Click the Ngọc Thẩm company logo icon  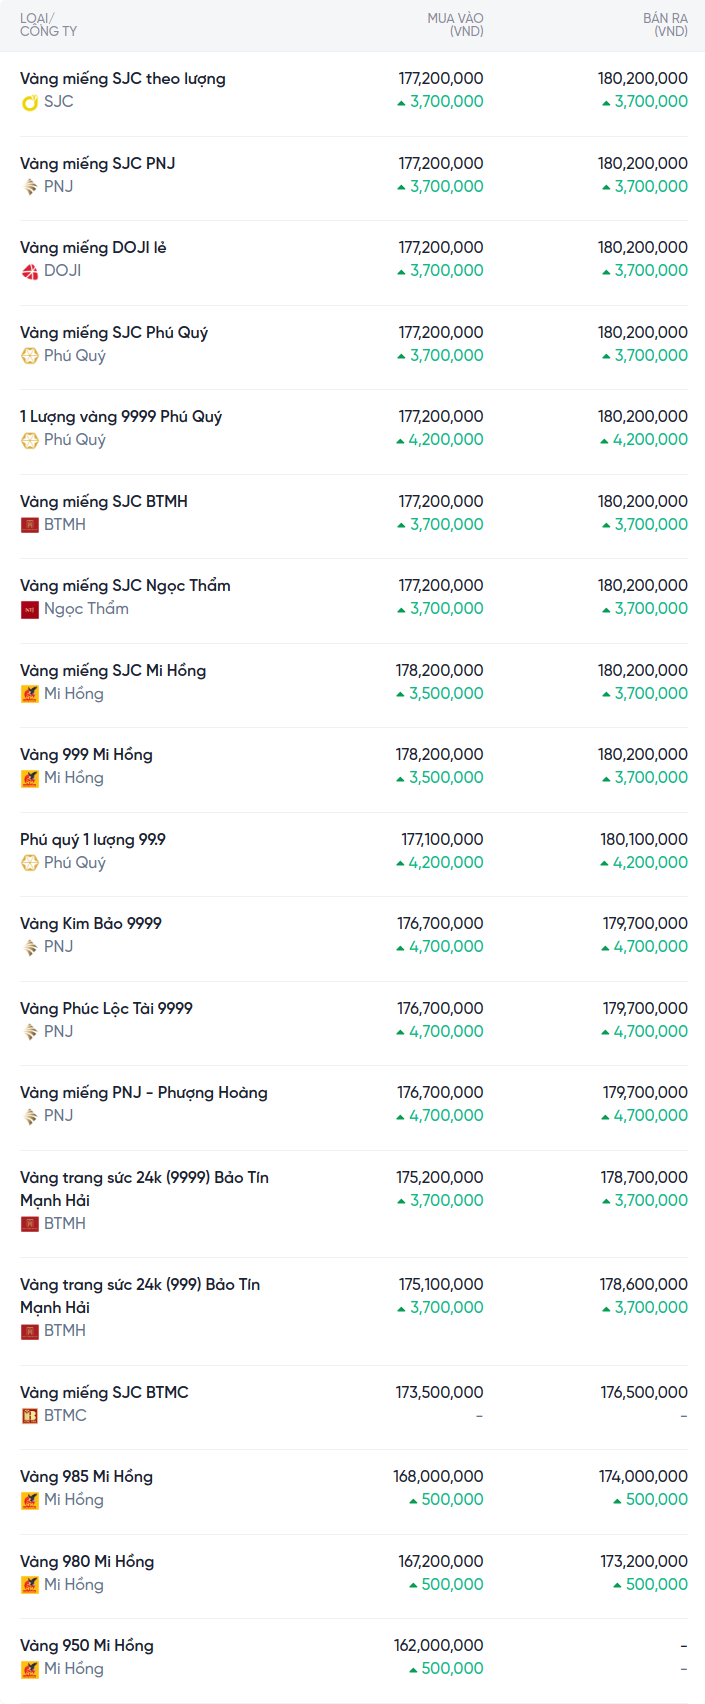(x=30, y=609)
